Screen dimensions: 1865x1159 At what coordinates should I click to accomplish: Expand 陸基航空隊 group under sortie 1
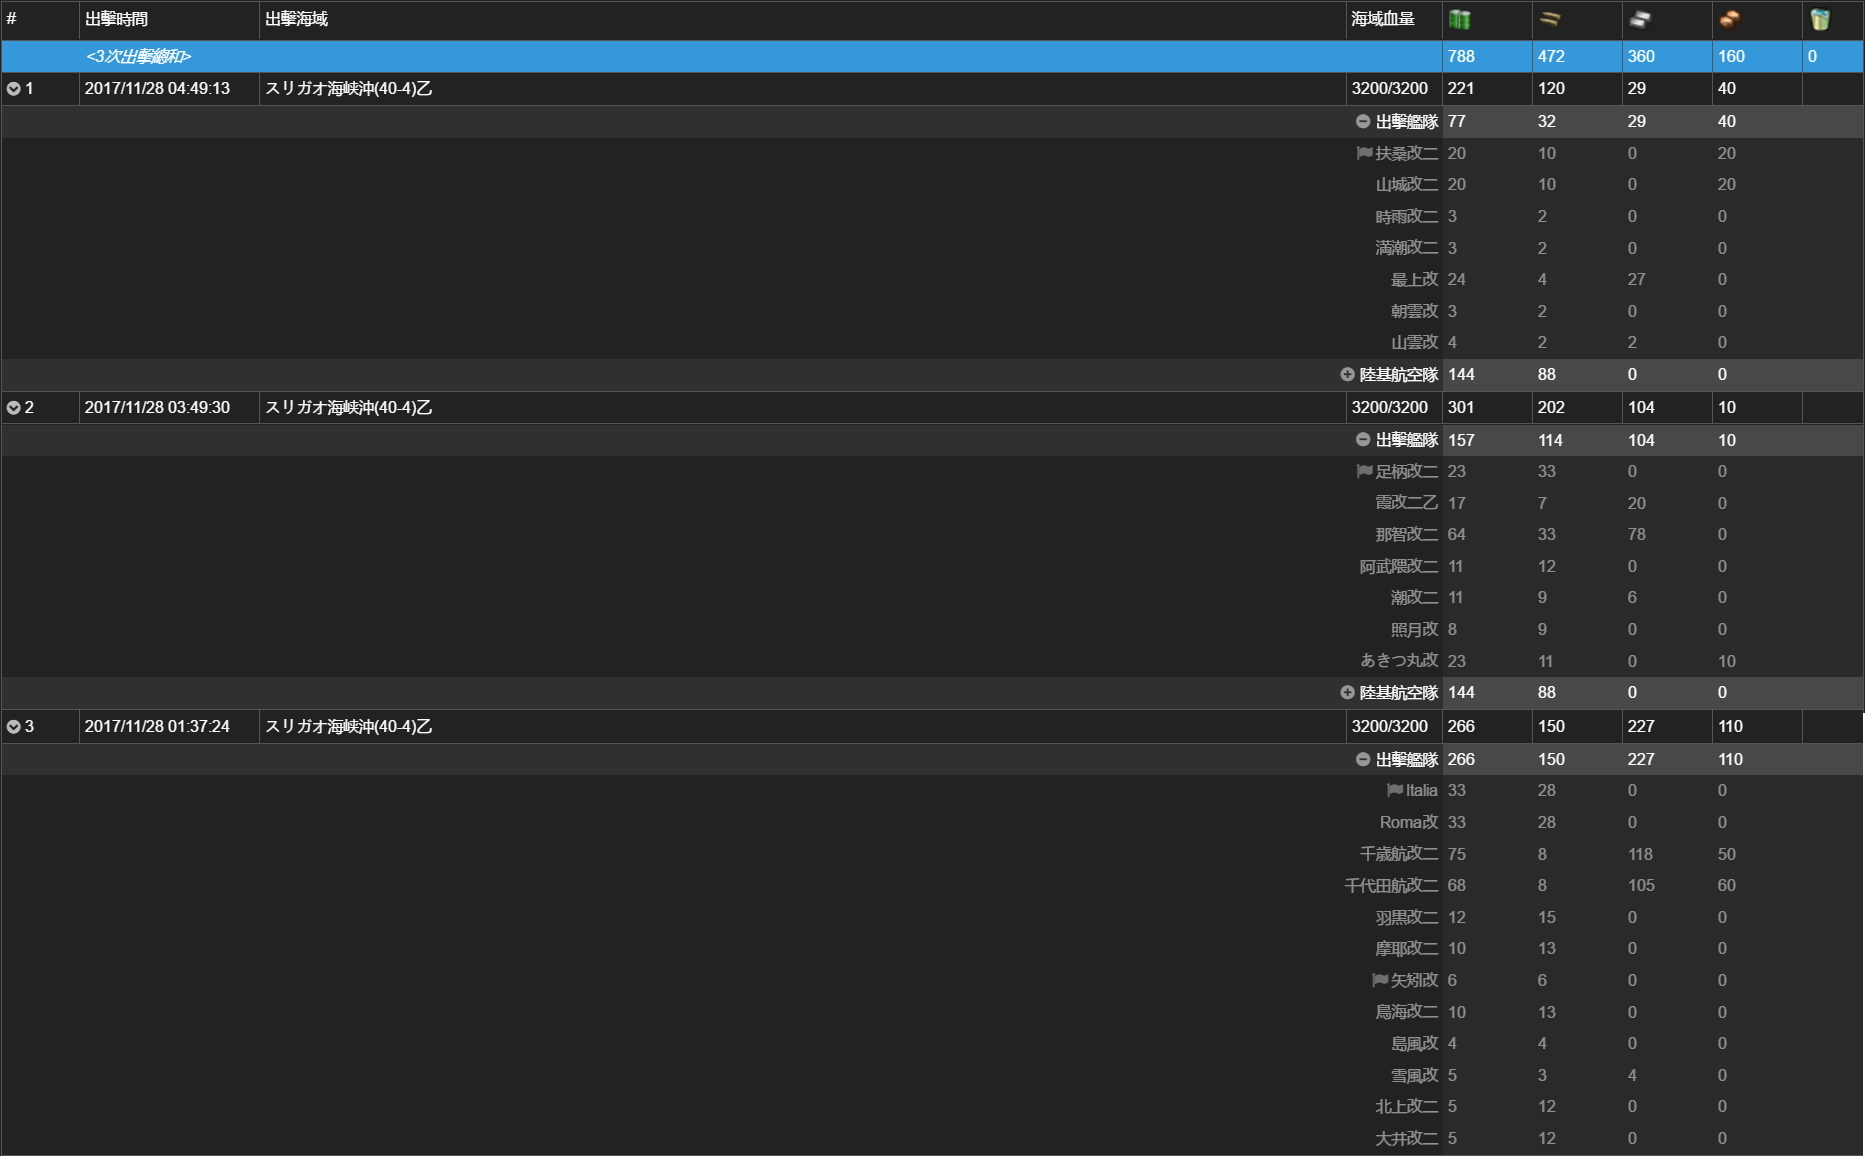point(1347,374)
